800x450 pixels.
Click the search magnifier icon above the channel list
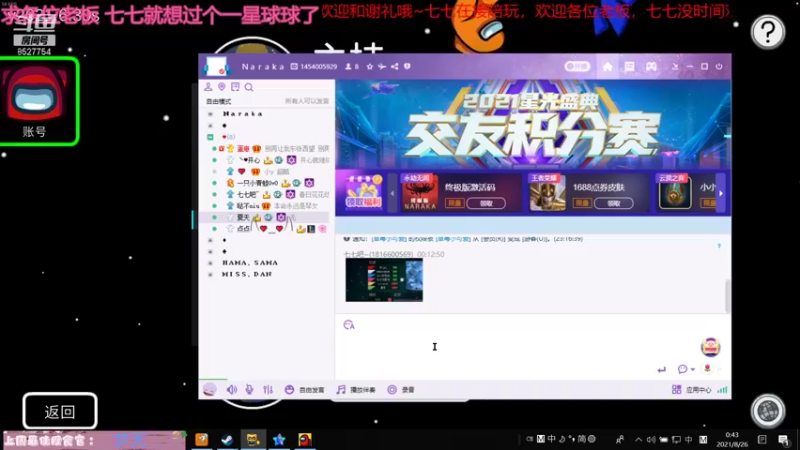point(249,87)
